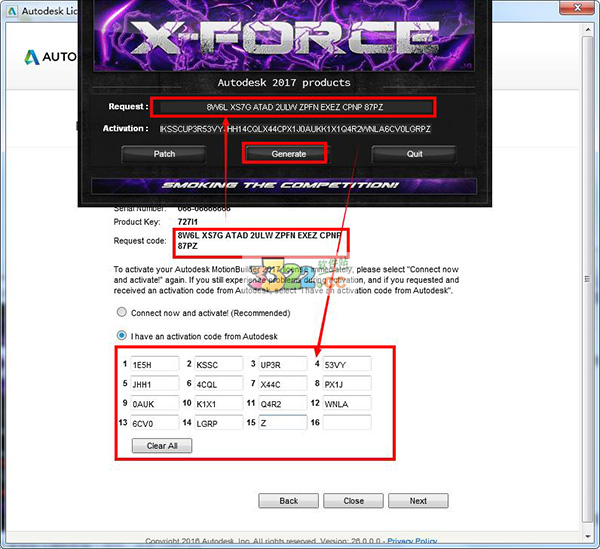Click the Quit button in X-Force
This screenshot has width=600, height=549.
tap(414, 154)
